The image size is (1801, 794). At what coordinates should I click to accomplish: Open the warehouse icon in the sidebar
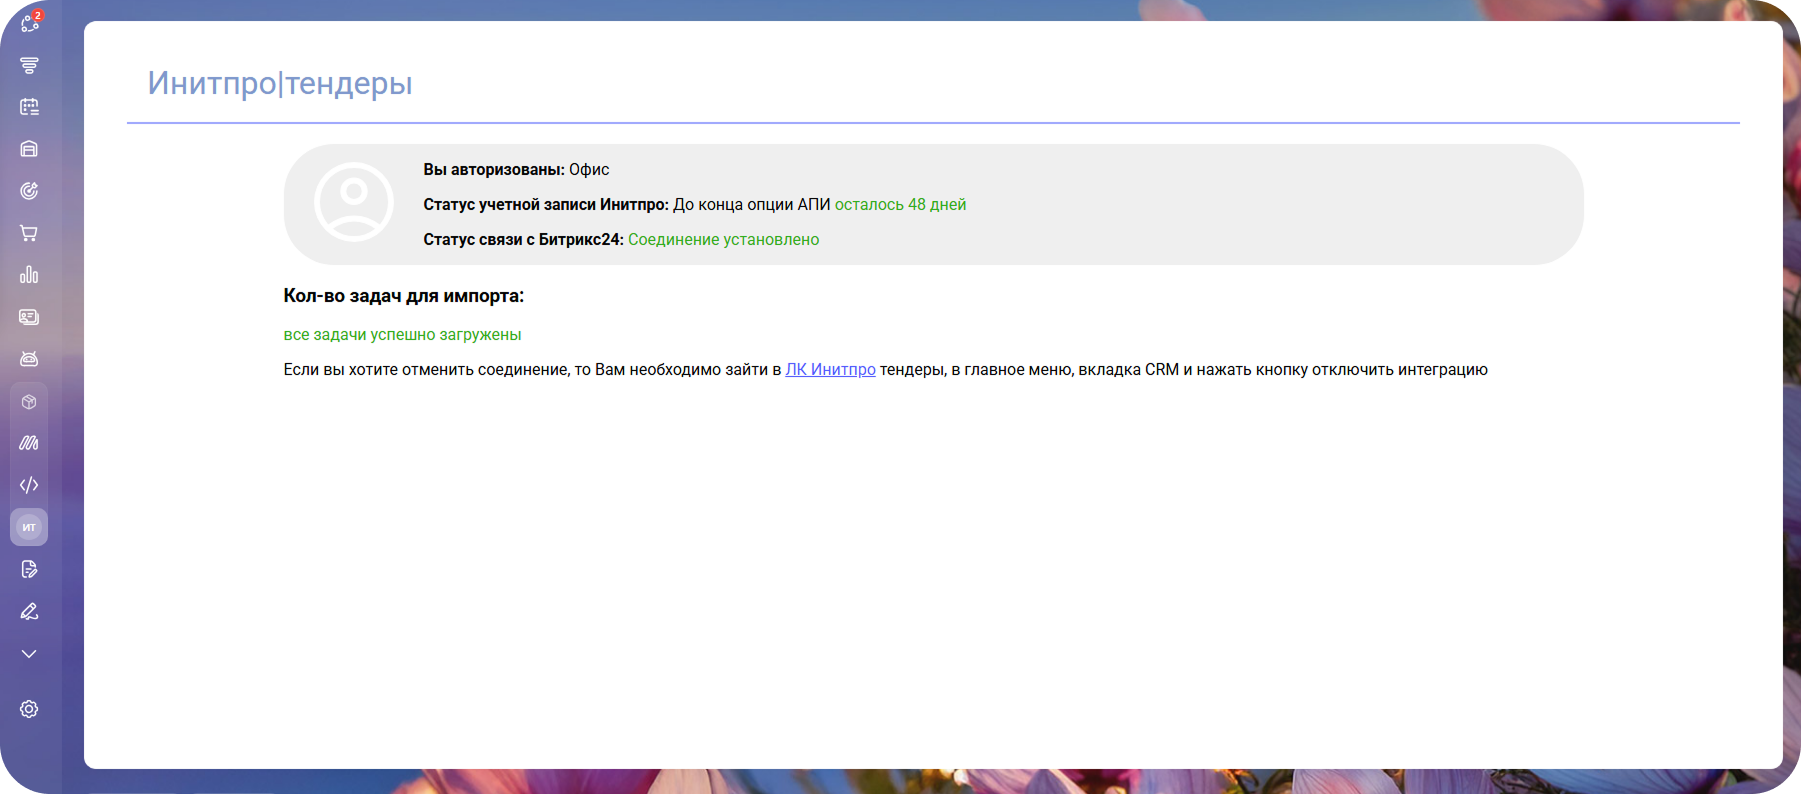point(29,149)
